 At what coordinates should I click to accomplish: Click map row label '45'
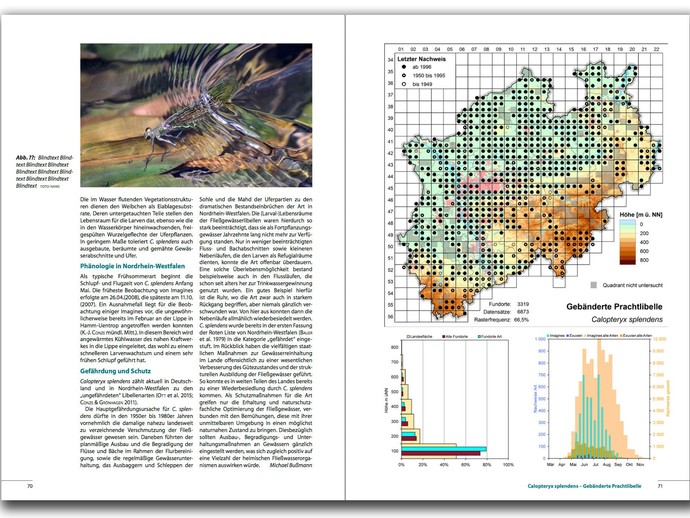[x=390, y=188]
